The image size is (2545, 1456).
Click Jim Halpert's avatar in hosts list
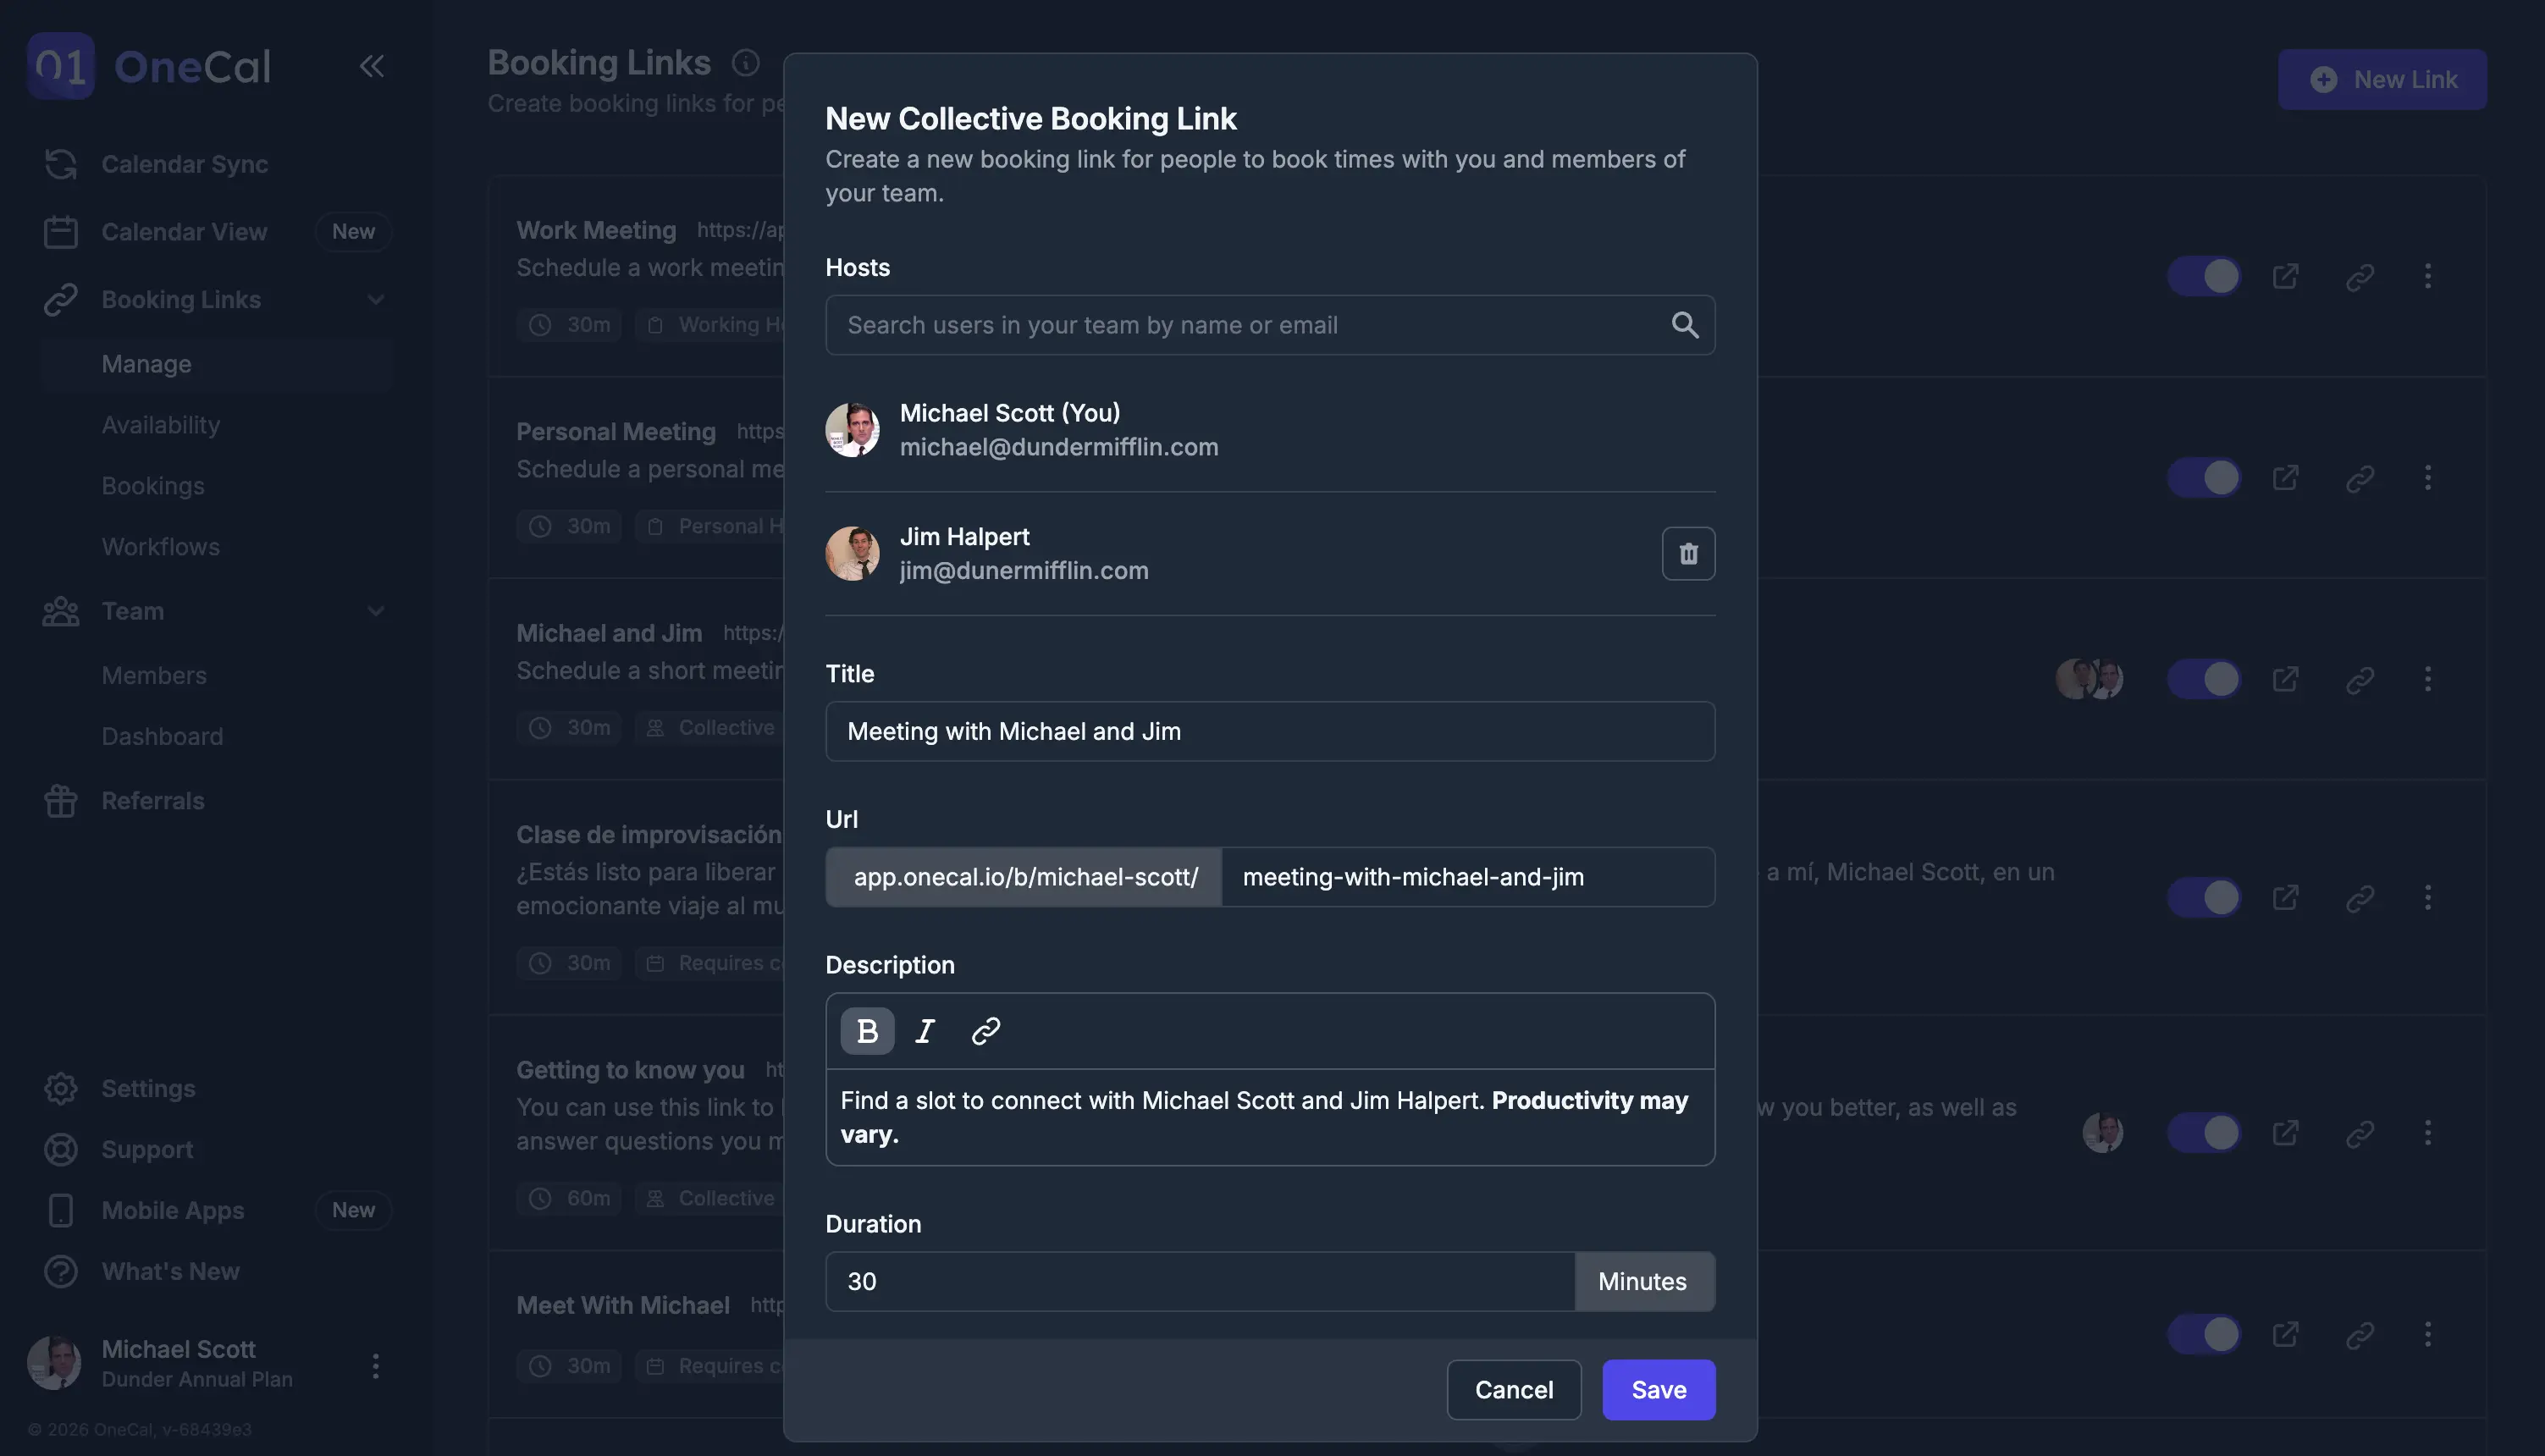pos(852,554)
